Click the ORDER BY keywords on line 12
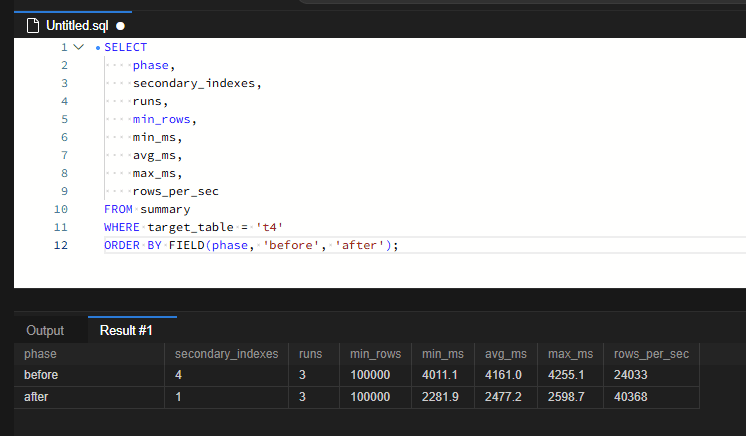 (133, 245)
